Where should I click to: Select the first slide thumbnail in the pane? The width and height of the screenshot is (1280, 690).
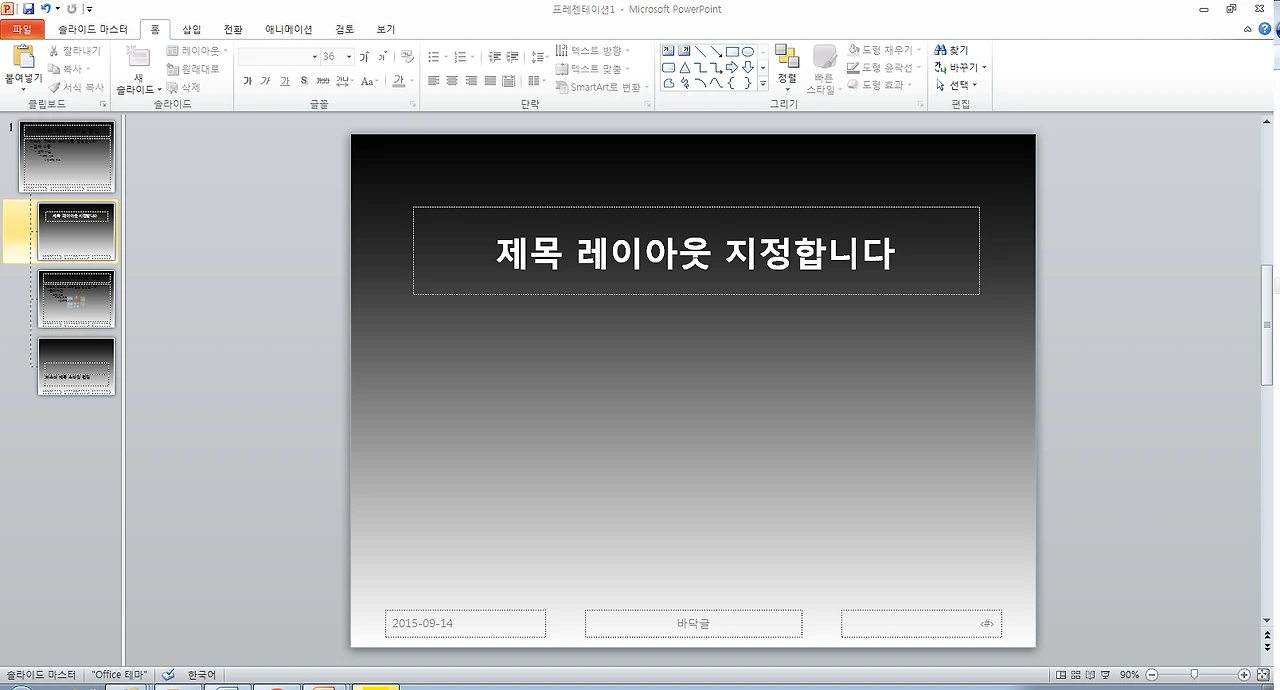(x=66, y=155)
